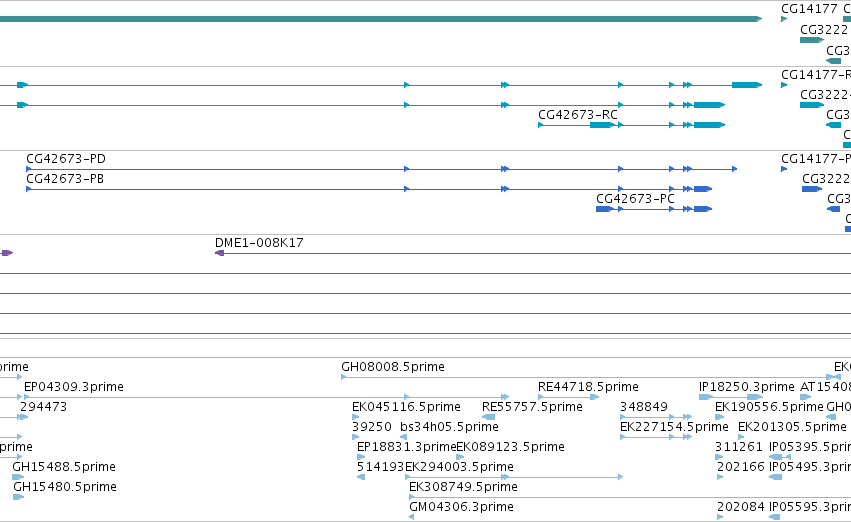The image size is (851, 522).
Task: Click the GH08008.5prime EST label
Action: click(392, 367)
